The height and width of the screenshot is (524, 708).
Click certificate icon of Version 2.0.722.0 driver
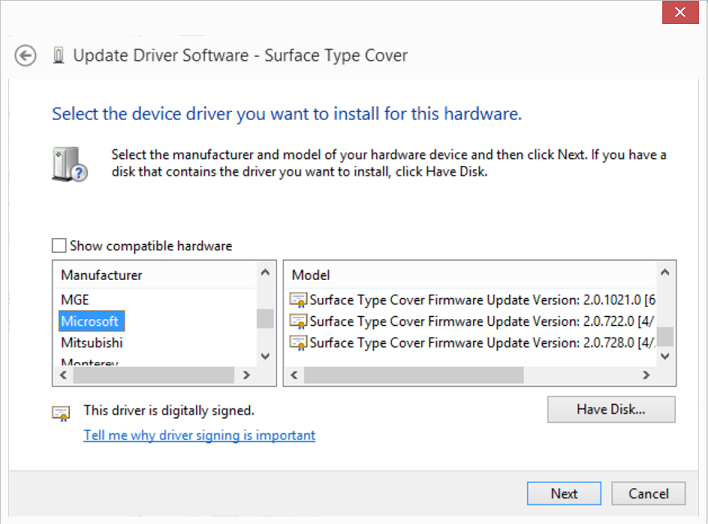tap(298, 321)
